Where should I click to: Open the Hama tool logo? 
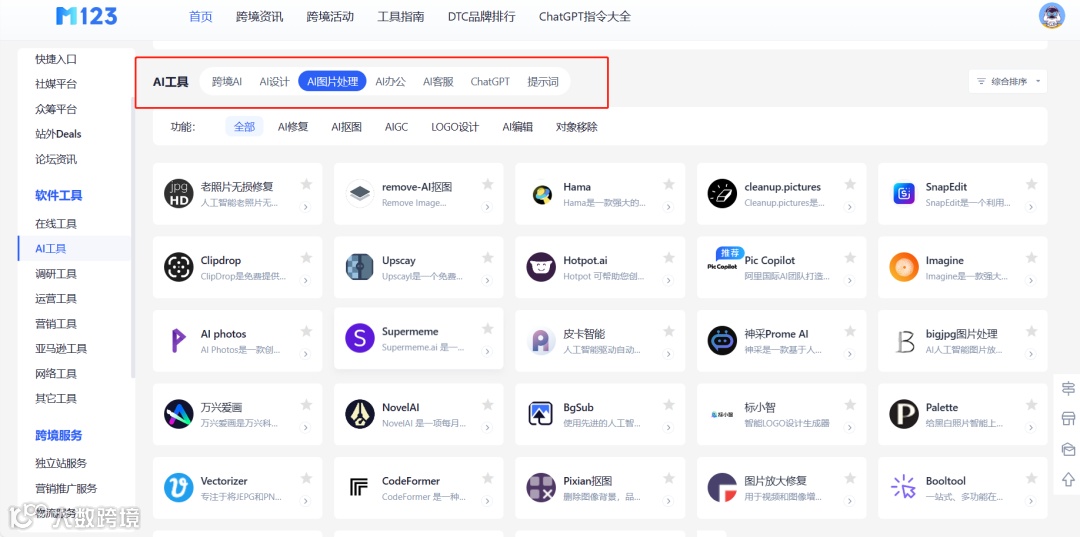[x=541, y=194]
